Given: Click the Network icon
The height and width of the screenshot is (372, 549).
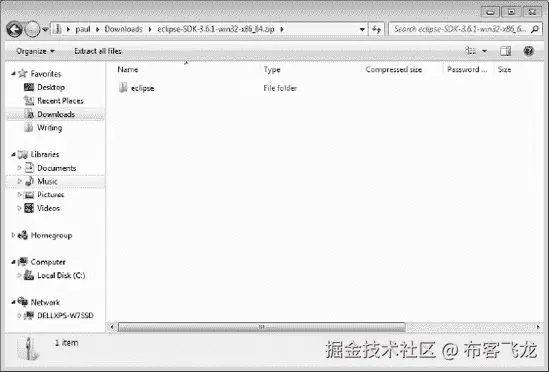Looking at the screenshot, I should [x=23, y=302].
